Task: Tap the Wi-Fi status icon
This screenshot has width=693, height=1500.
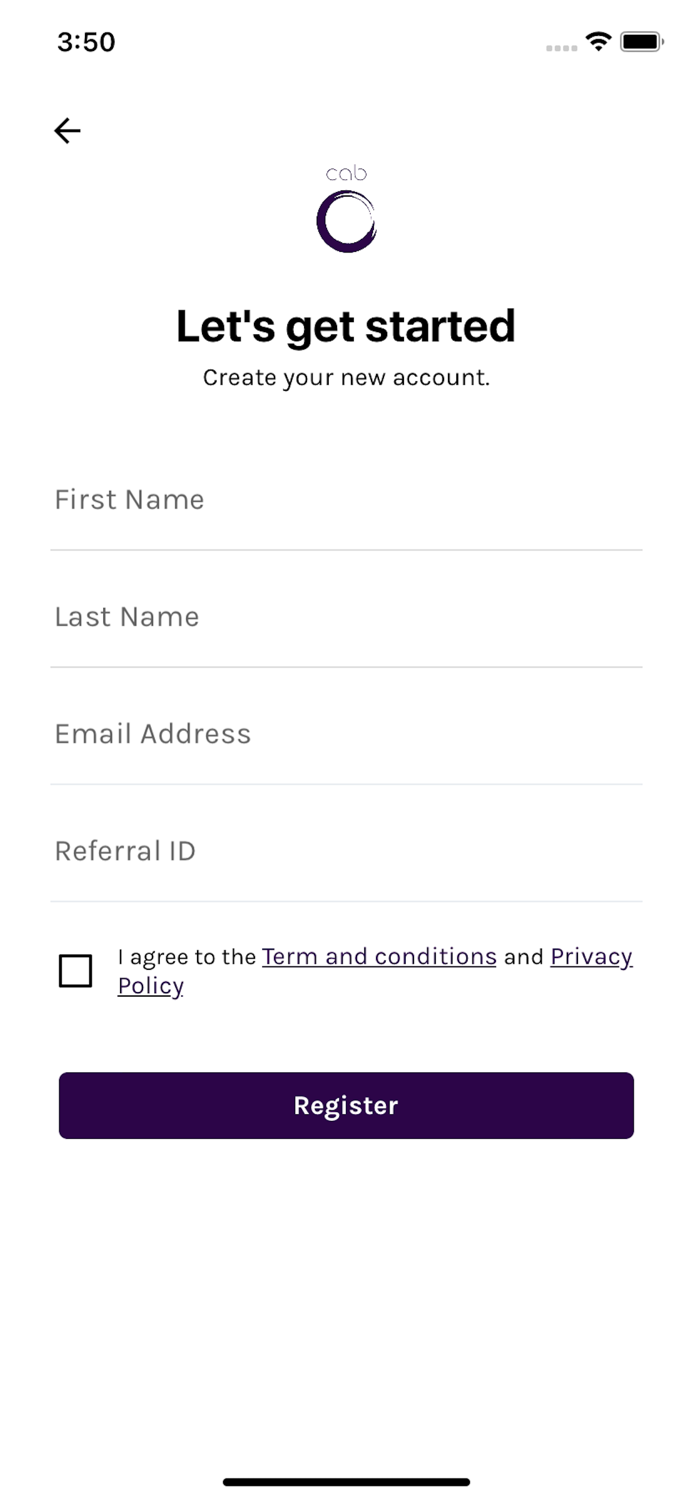Action: pos(598,42)
